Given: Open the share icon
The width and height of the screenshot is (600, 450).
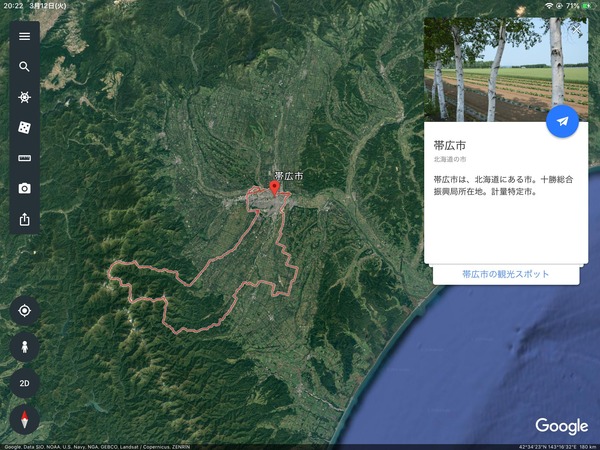Looking at the screenshot, I should (x=24, y=219).
